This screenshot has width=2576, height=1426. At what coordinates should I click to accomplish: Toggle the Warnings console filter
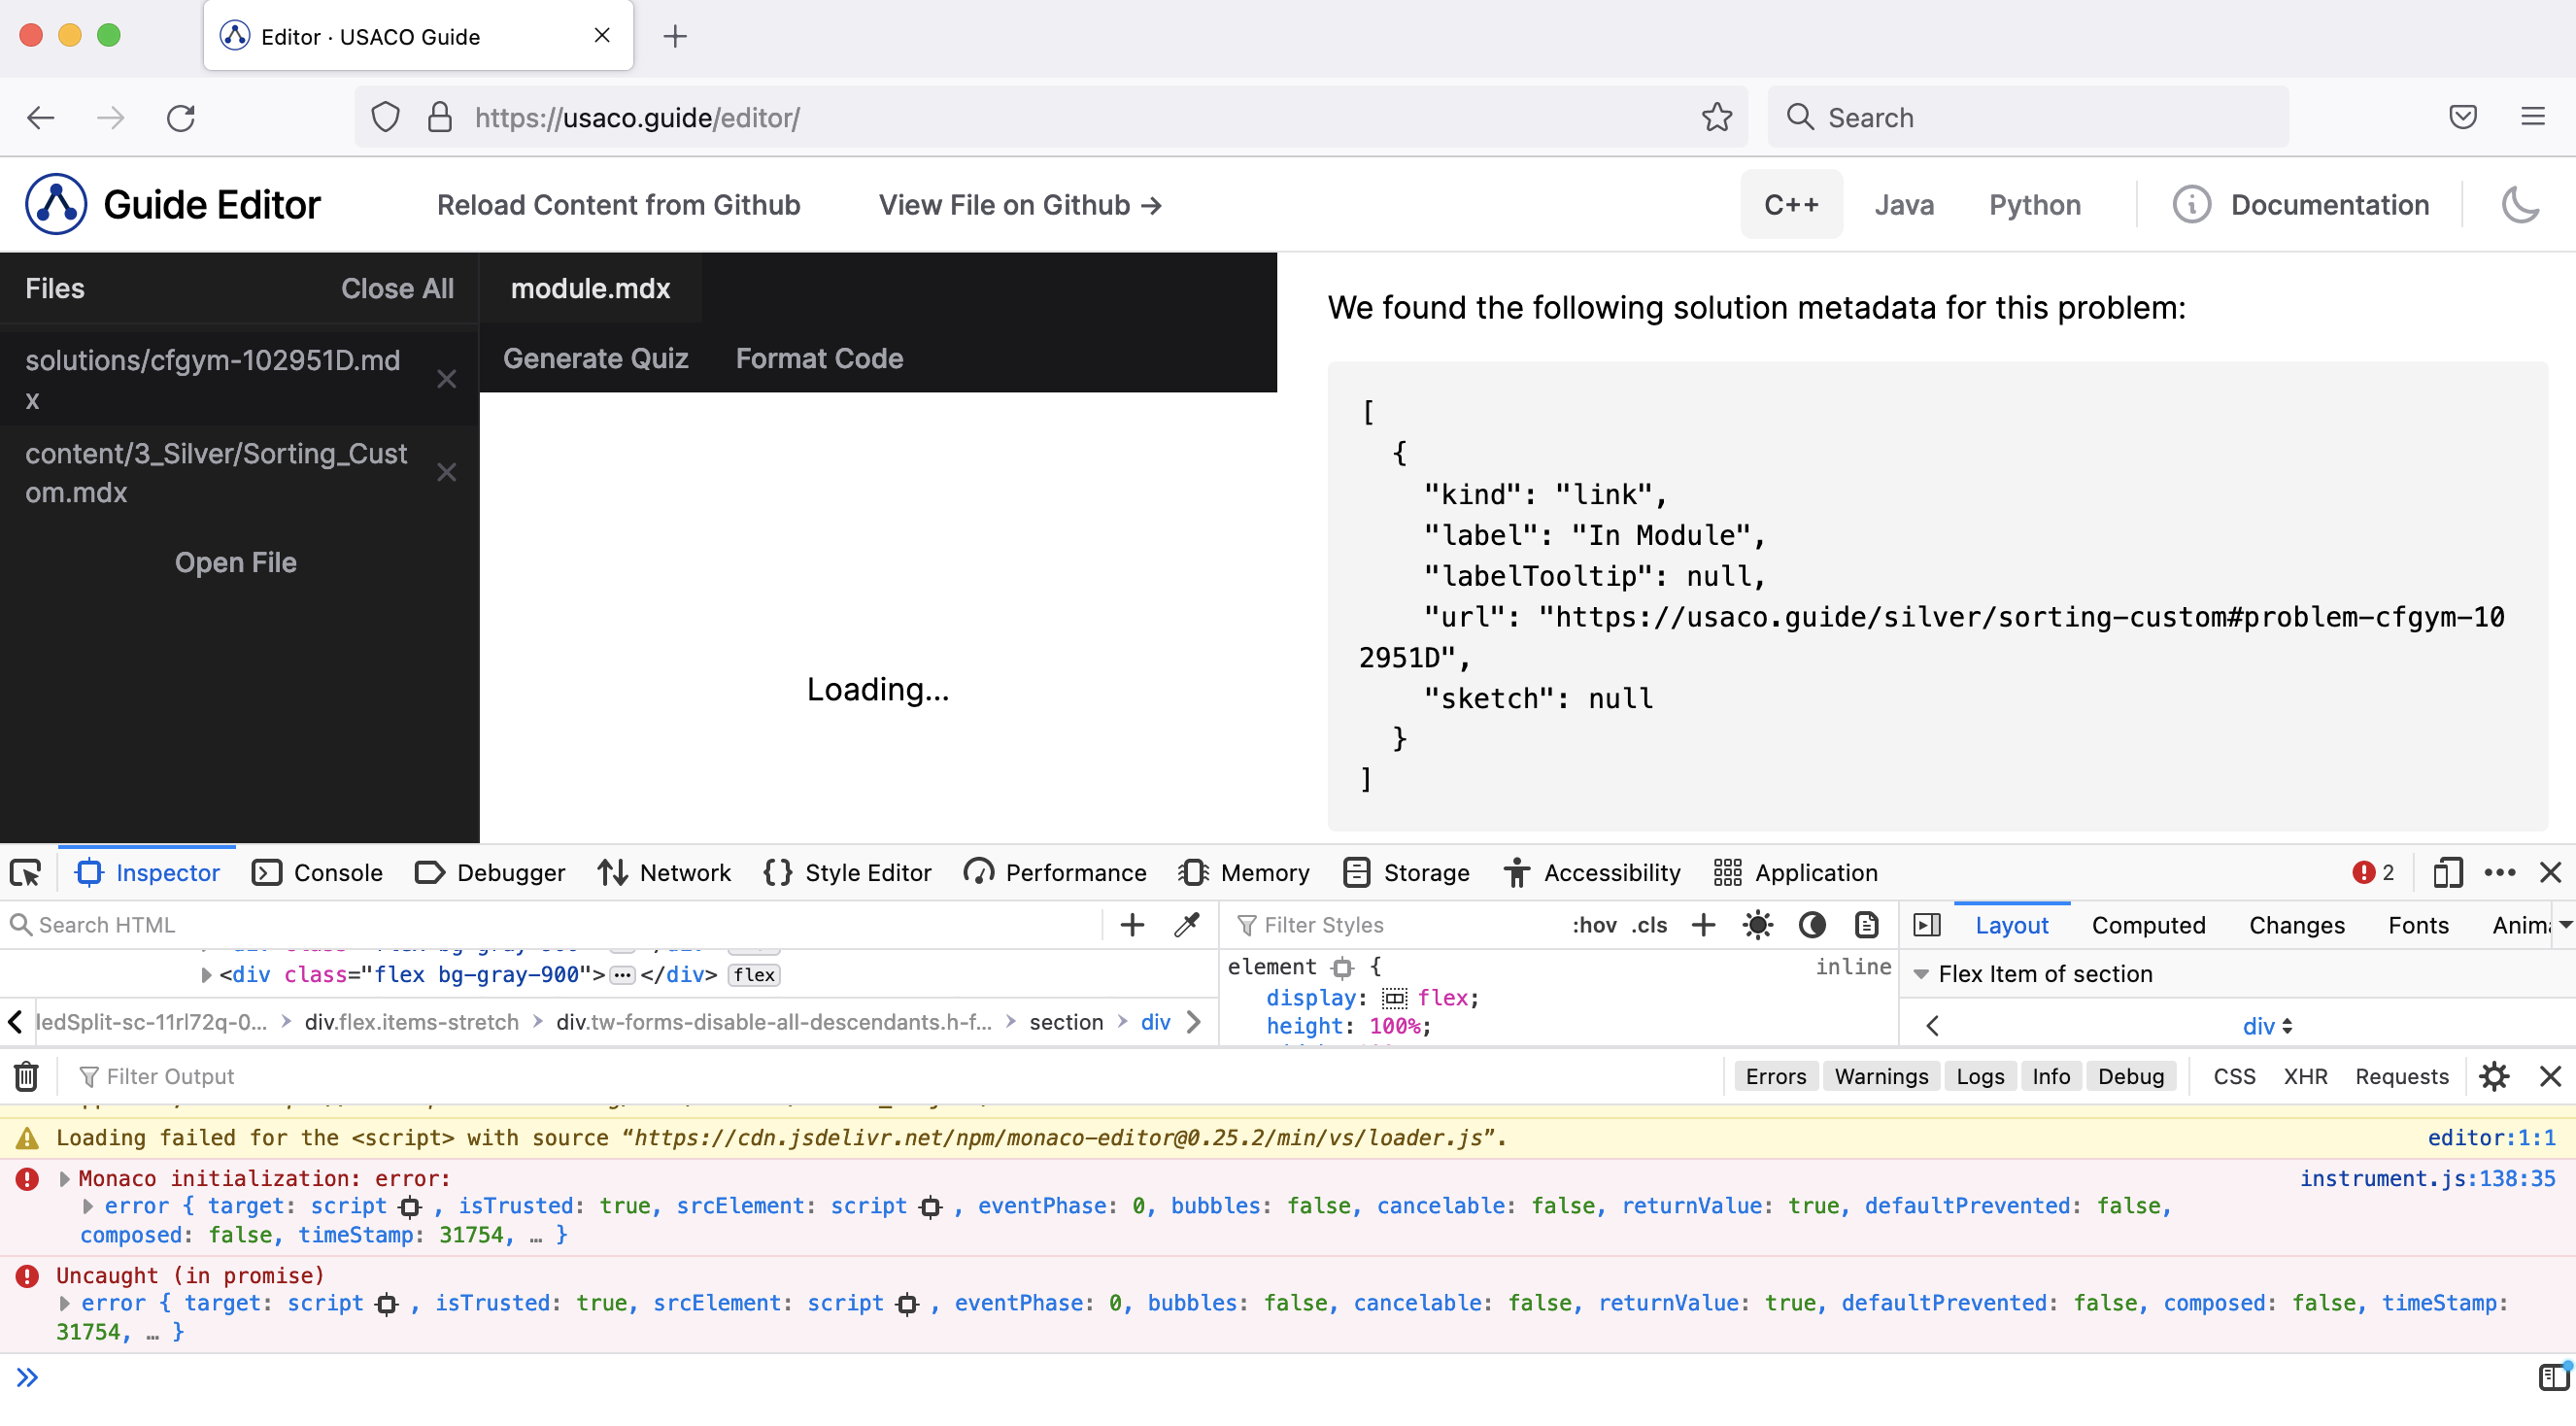(1881, 1077)
